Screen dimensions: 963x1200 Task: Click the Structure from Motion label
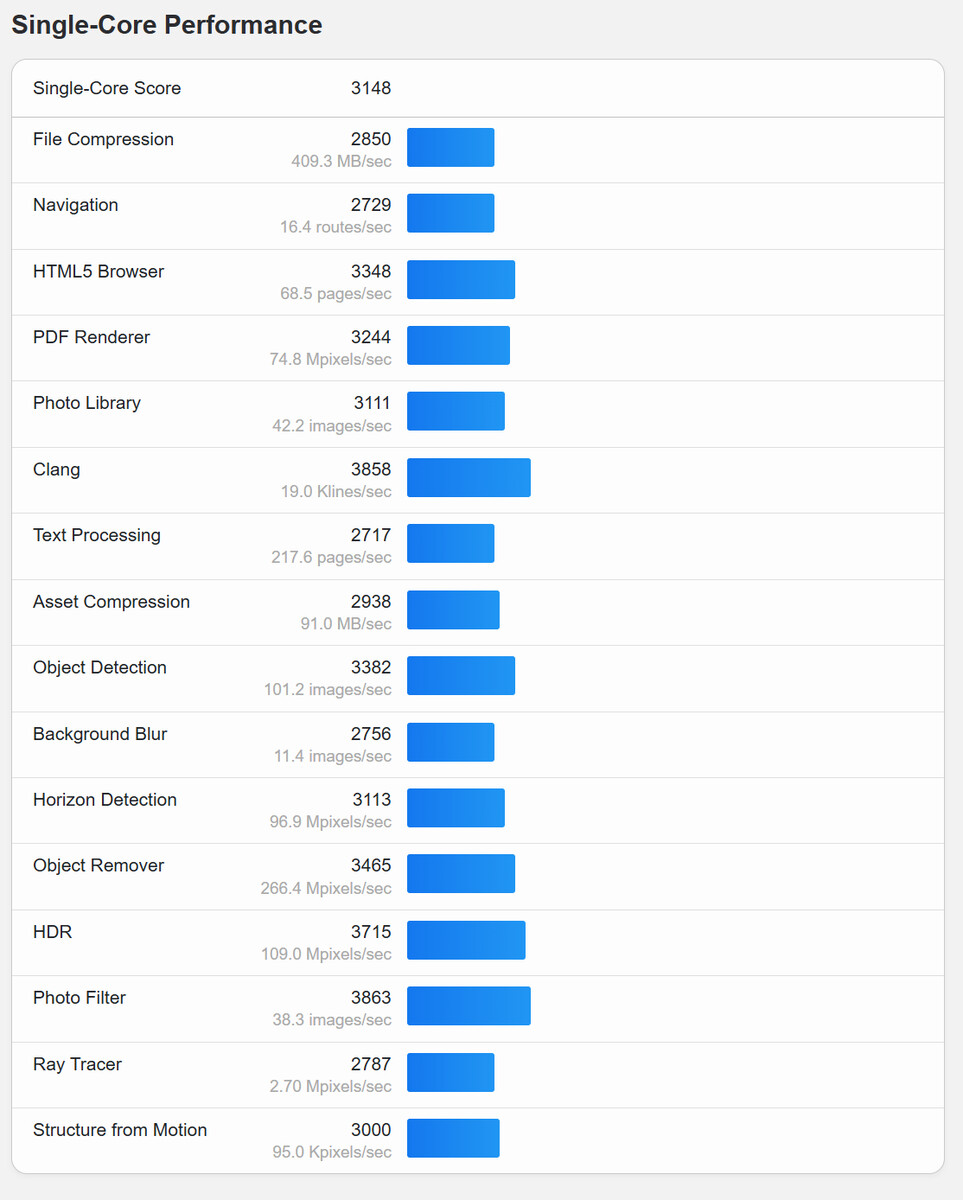(120, 1130)
